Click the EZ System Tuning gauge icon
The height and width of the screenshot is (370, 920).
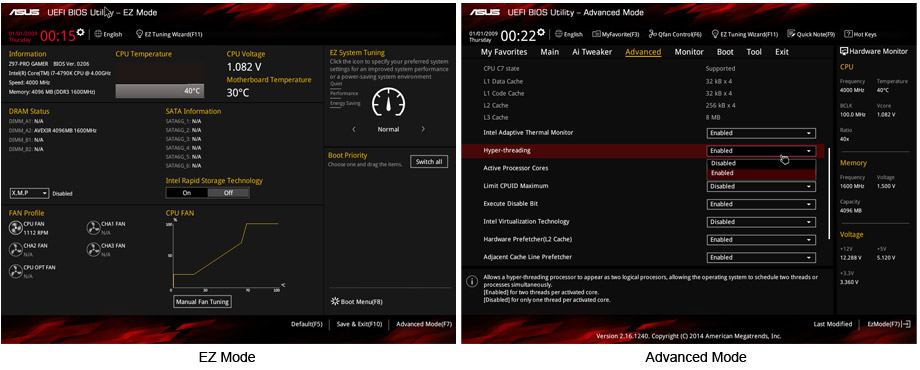(388, 102)
